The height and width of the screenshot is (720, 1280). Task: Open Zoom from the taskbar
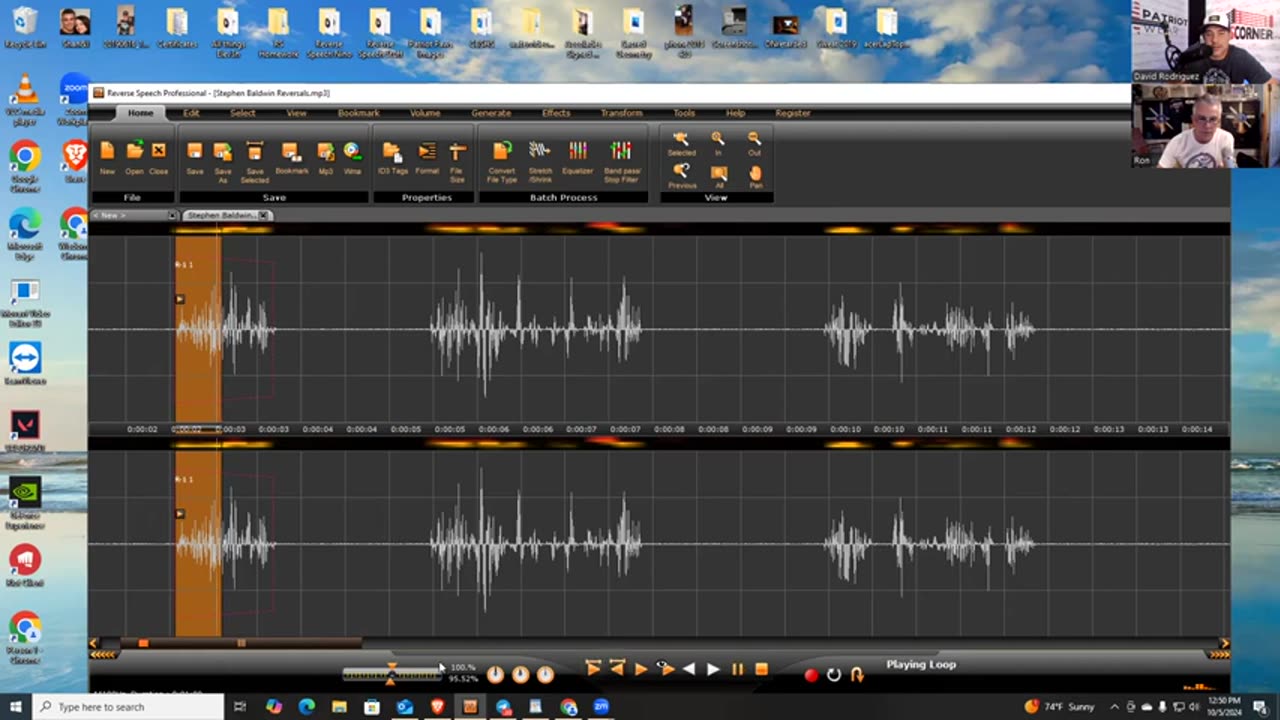tap(601, 707)
